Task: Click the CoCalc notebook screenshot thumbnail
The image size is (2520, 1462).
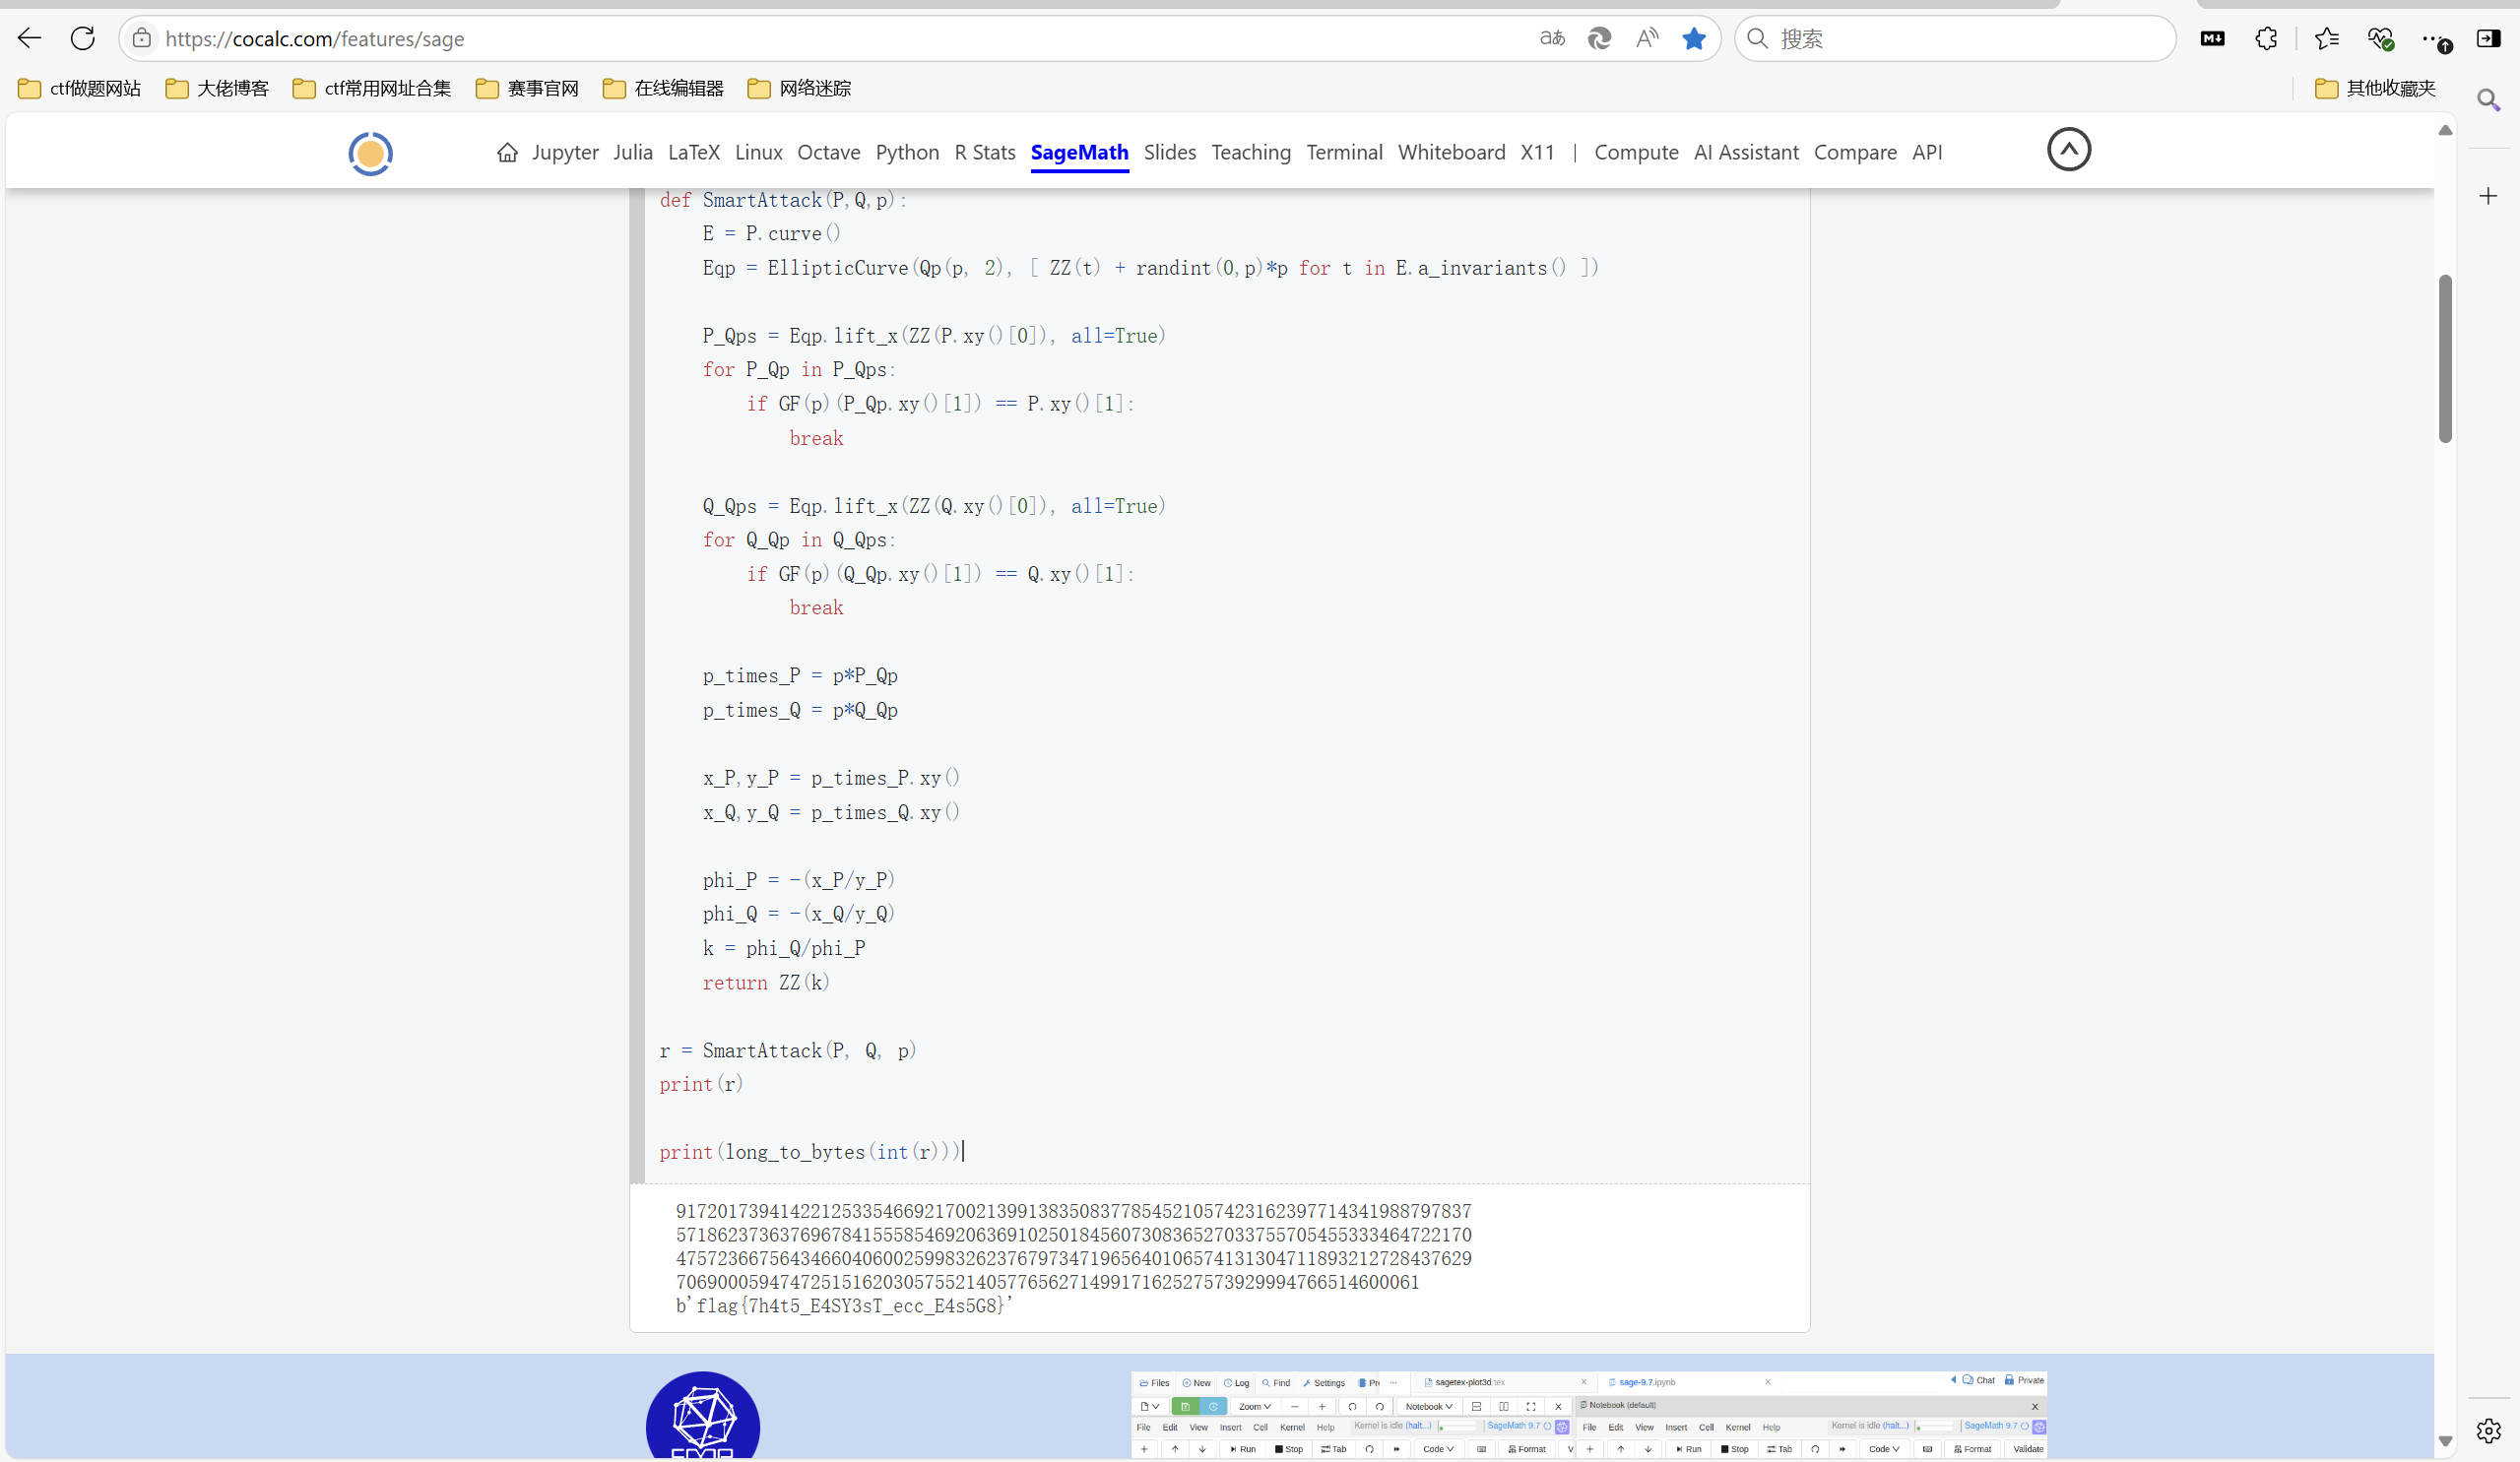Action: [1589, 1414]
